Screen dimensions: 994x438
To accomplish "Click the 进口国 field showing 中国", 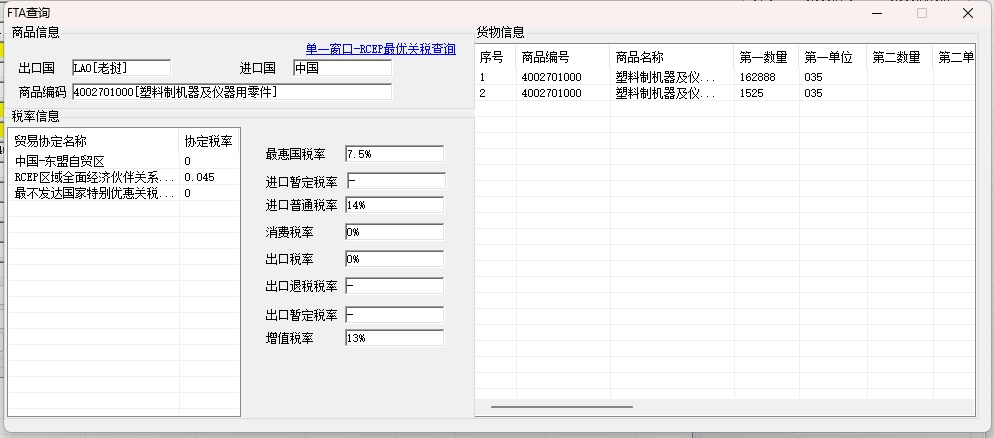I will click(x=342, y=68).
